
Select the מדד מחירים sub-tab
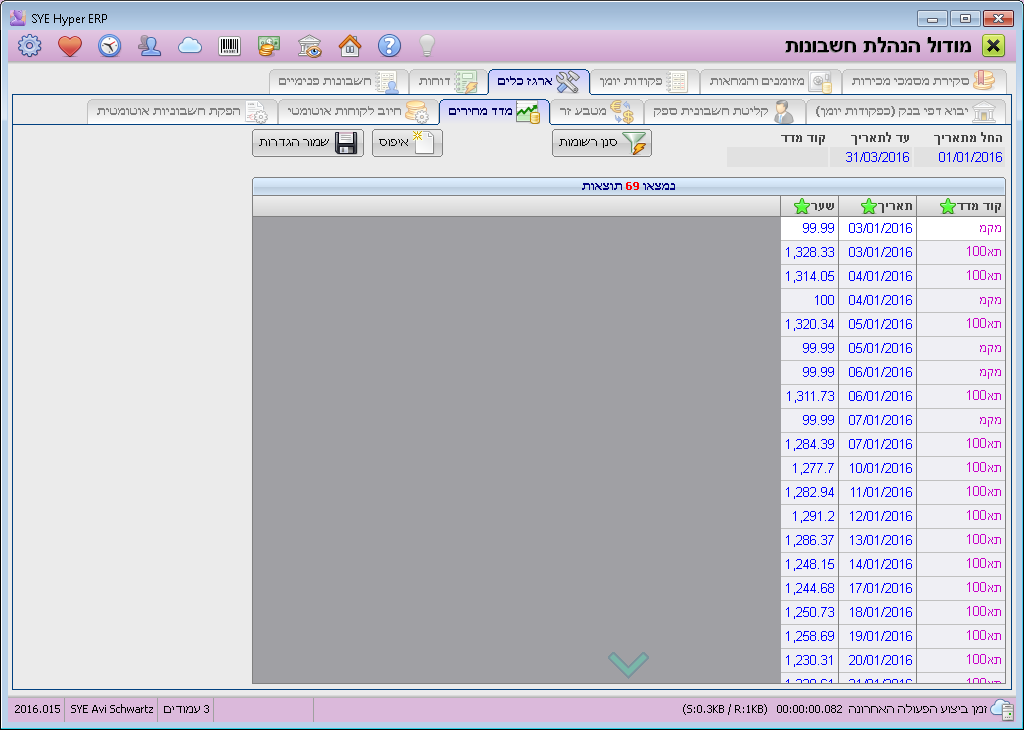(x=494, y=112)
